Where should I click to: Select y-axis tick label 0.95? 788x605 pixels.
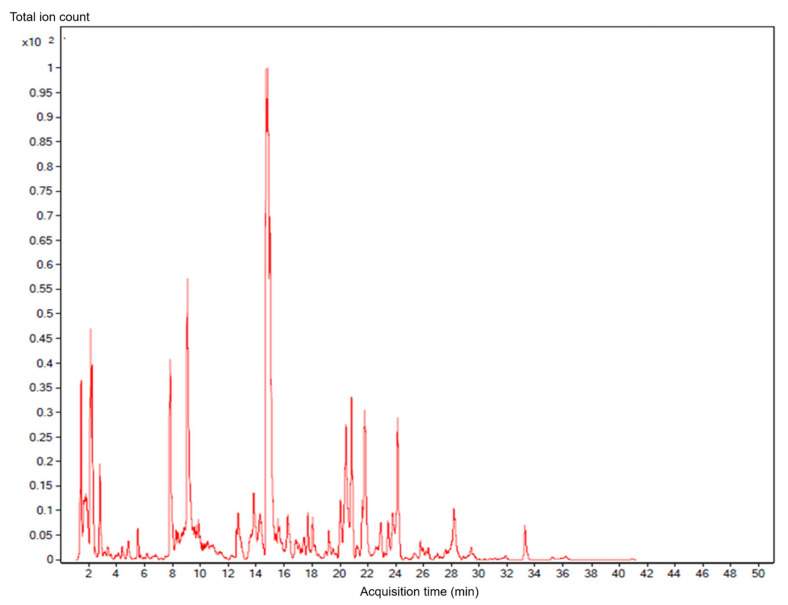click(41, 92)
